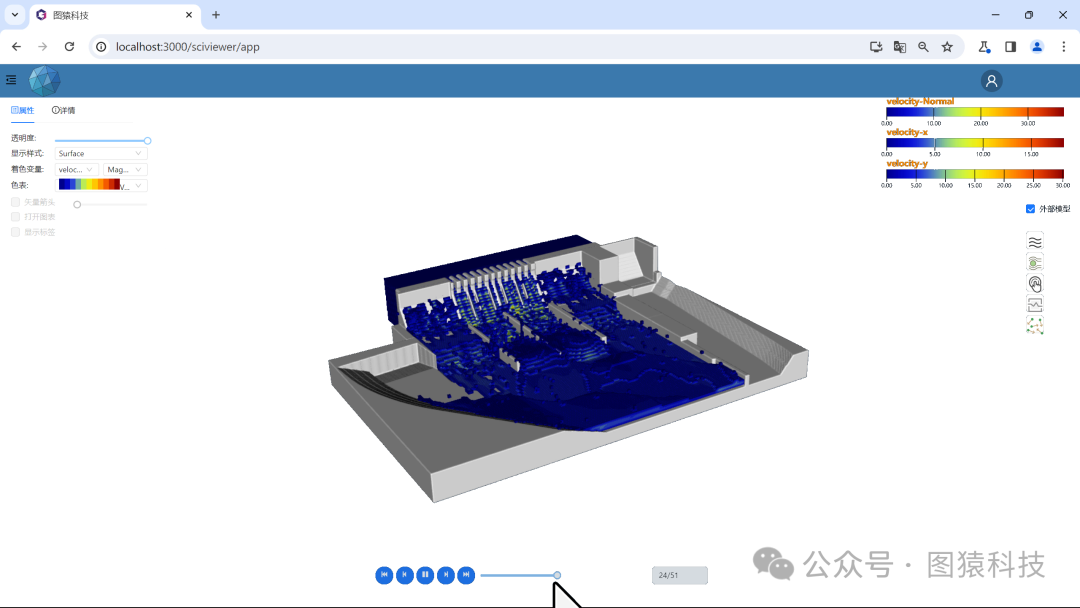Click the velocity-y color legend bar
Screen dimensions: 1080x608
(975, 174)
